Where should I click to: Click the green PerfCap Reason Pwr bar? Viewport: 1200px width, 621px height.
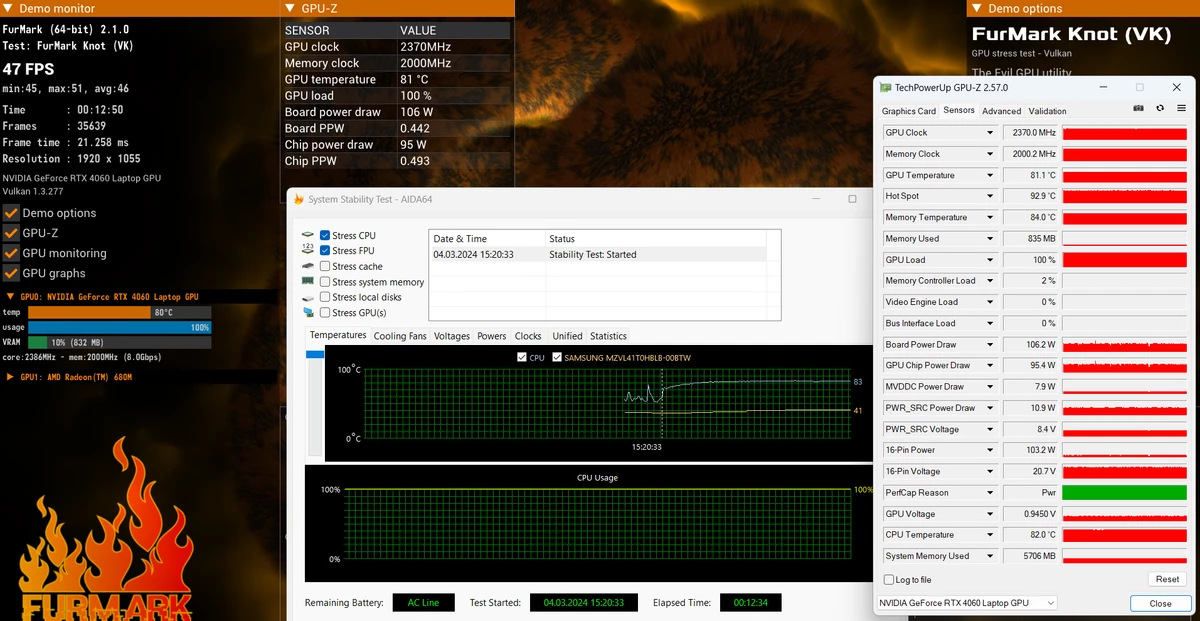pyautogui.click(x=1124, y=492)
